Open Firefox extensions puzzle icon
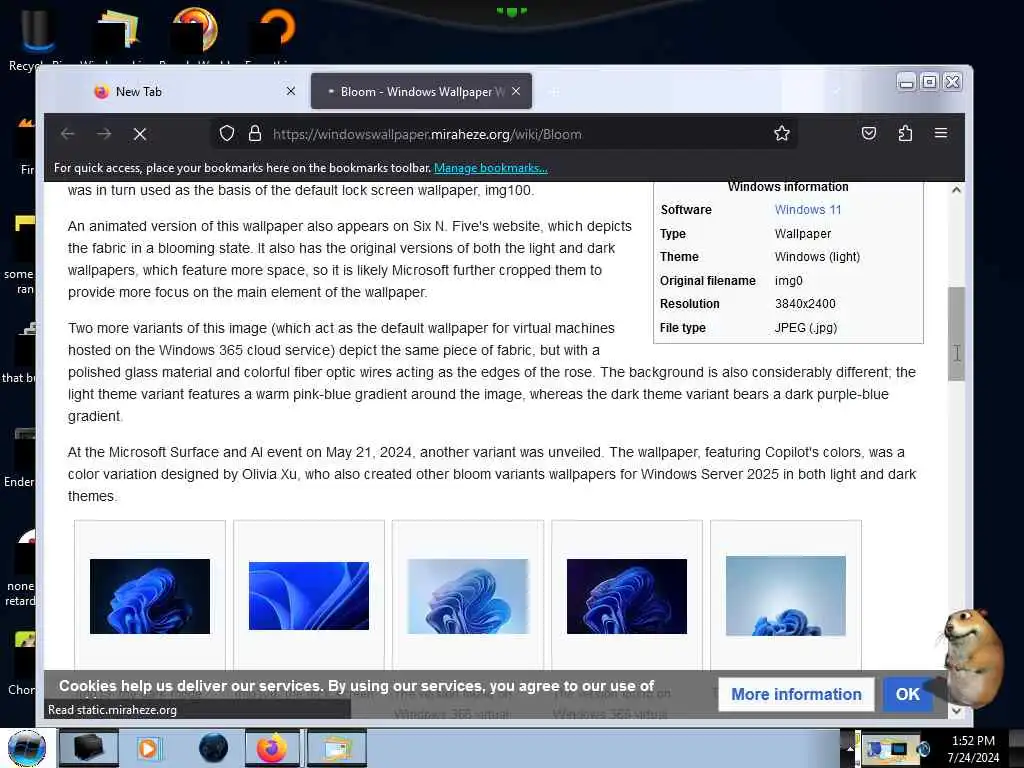Viewport: 1024px width, 768px height. tap(905, 134)
